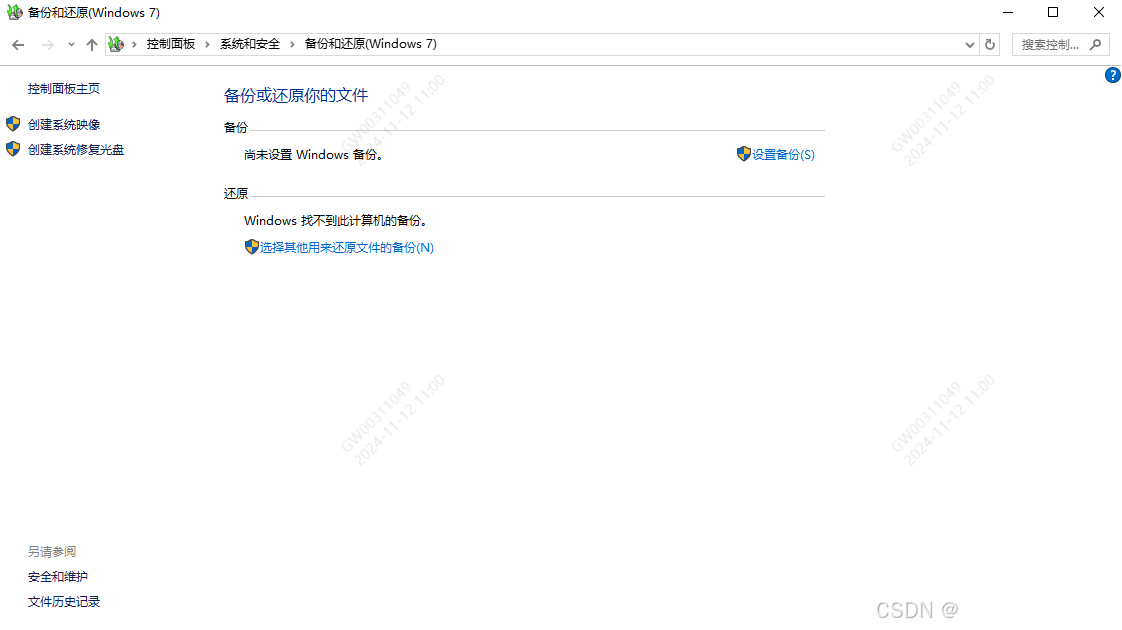The height and width of the screenshot is (630, 1122).
Task: Click shield icon beside 创建系统映像
Action: [13, 124]
